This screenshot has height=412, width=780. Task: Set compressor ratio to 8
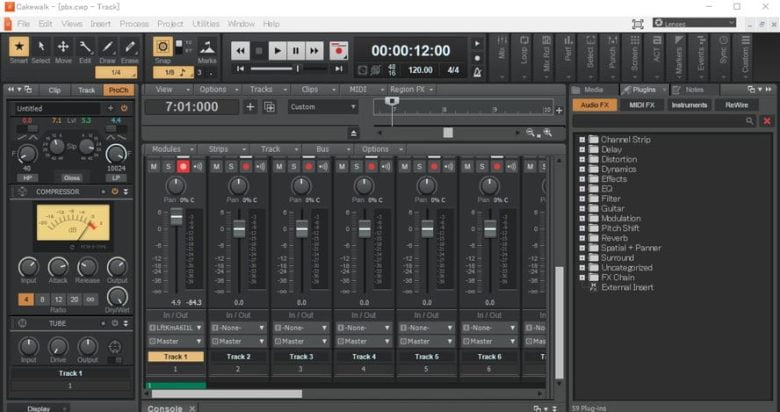[x=42, y=300]
